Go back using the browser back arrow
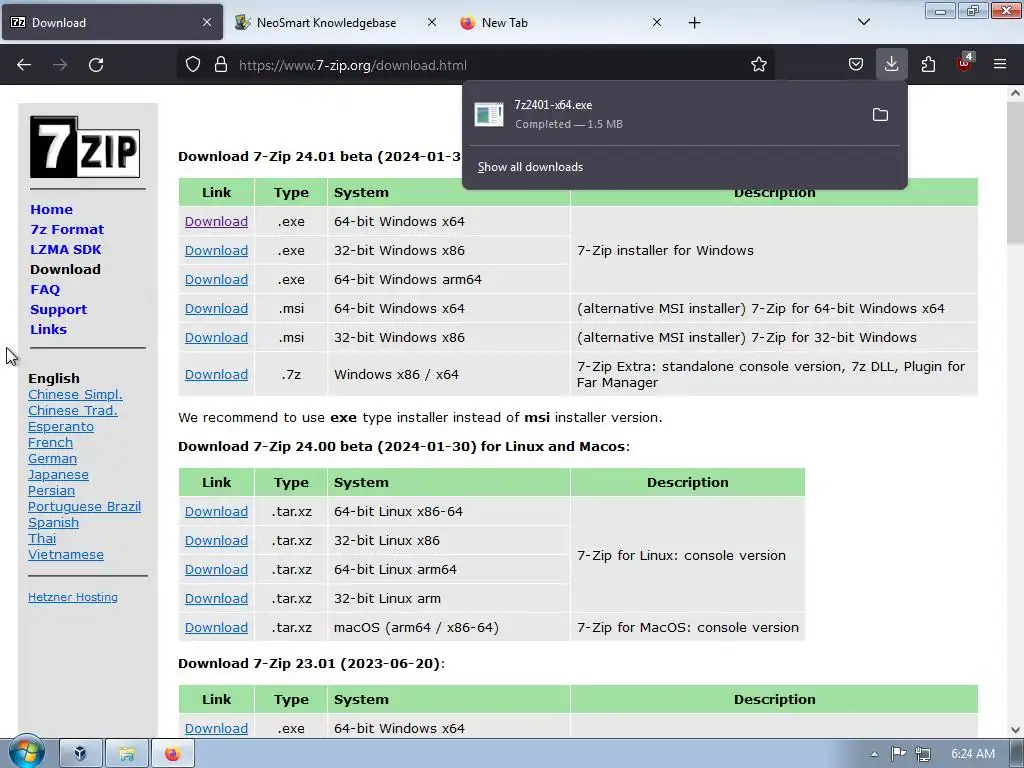1024x768 pixels. pyautogui.click(x=24, y=65)
